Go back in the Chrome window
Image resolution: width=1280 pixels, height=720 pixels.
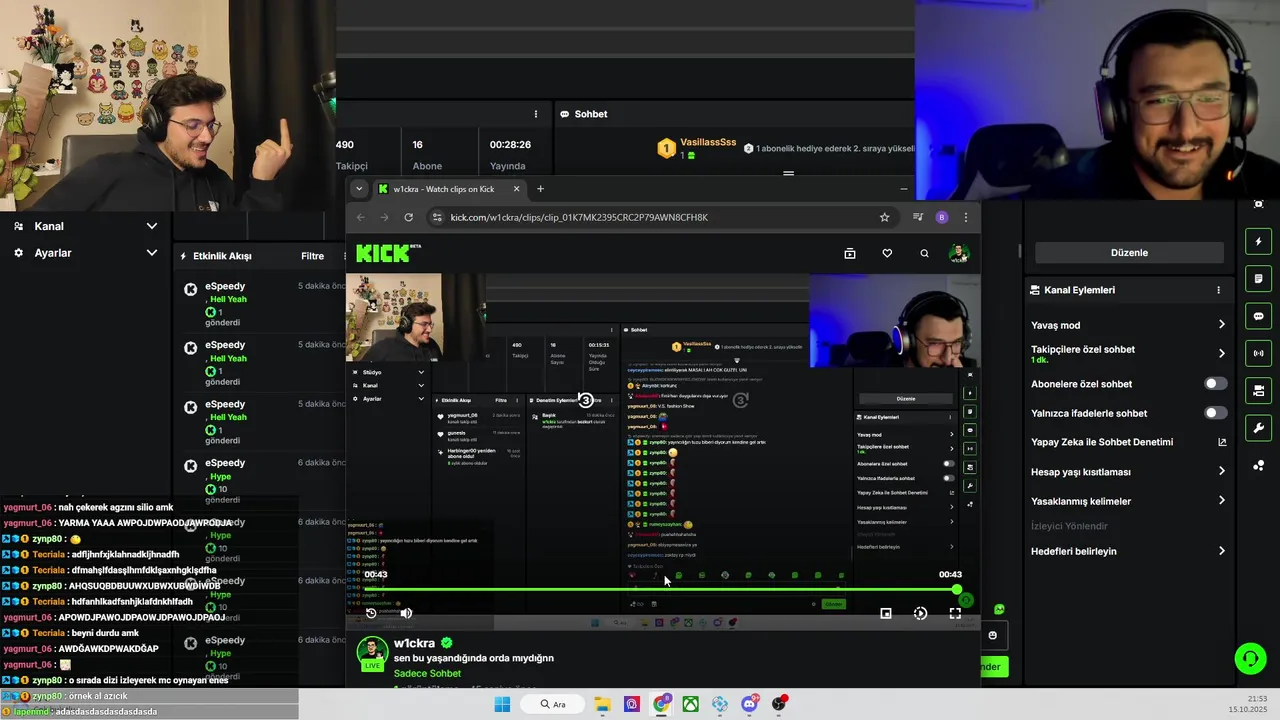361,217
